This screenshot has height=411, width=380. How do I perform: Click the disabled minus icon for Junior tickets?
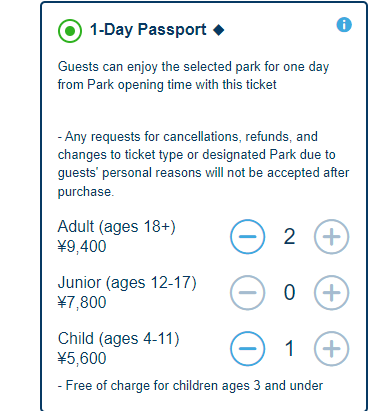(x=248, y=293)
